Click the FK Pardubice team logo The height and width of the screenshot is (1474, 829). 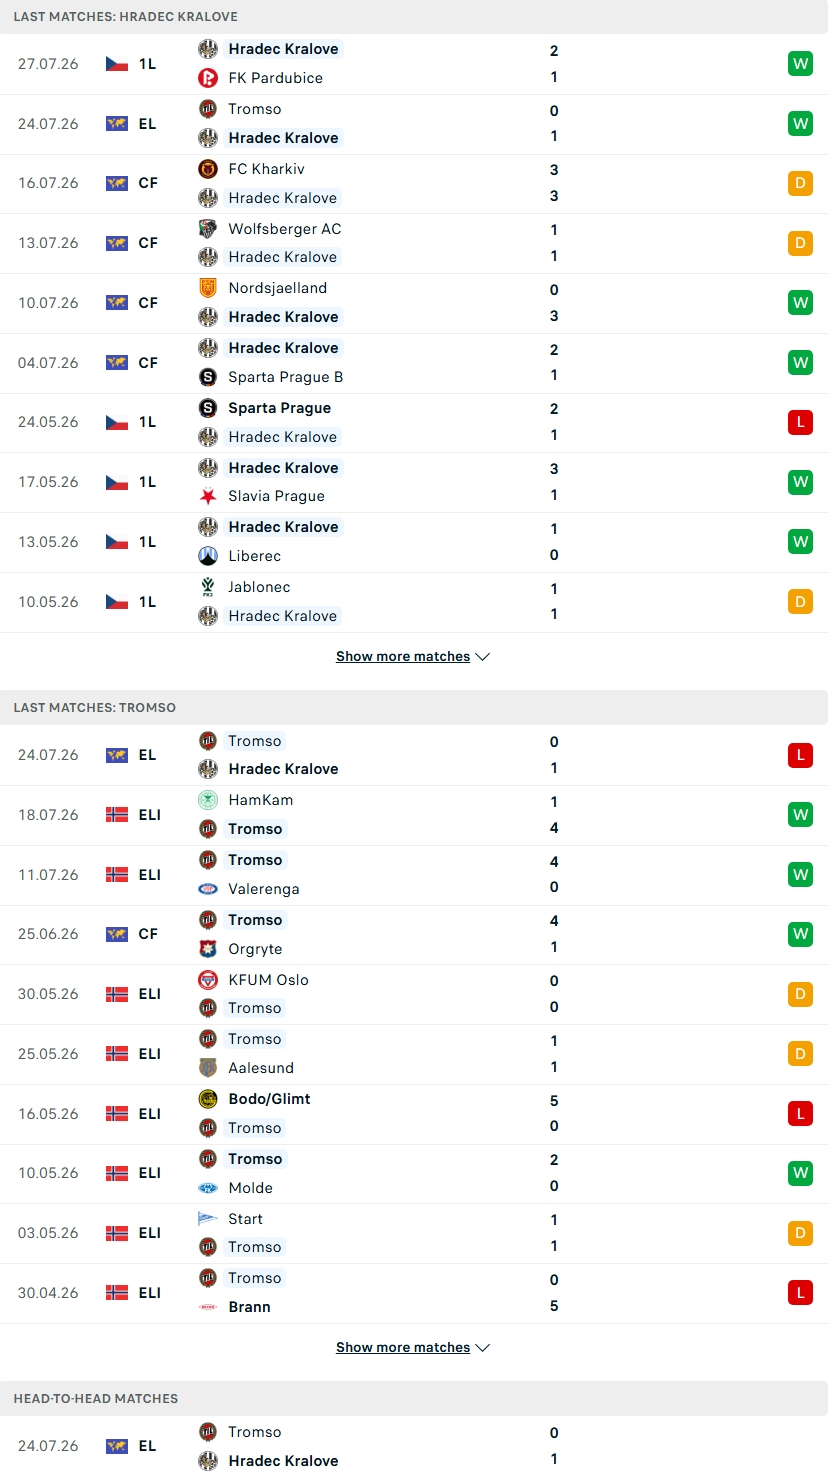coord(208,78)
